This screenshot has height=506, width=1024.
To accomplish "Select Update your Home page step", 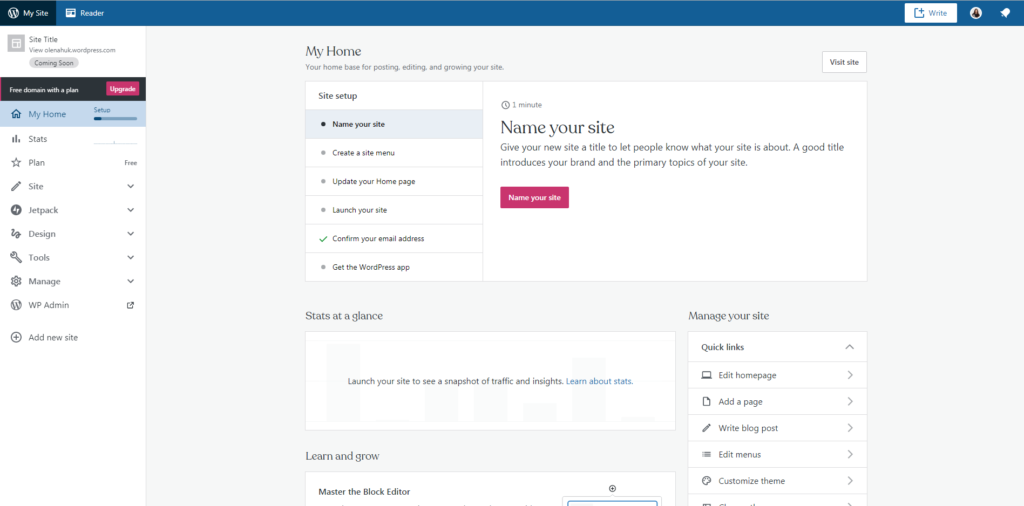I will click(394, 182).
